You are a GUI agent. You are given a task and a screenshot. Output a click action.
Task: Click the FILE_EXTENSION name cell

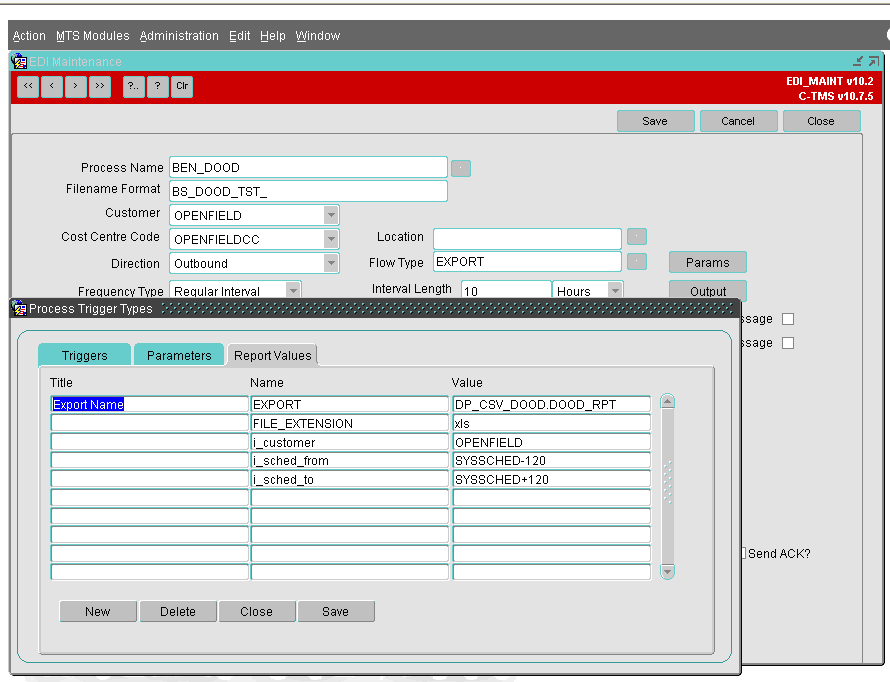[350, 423]
